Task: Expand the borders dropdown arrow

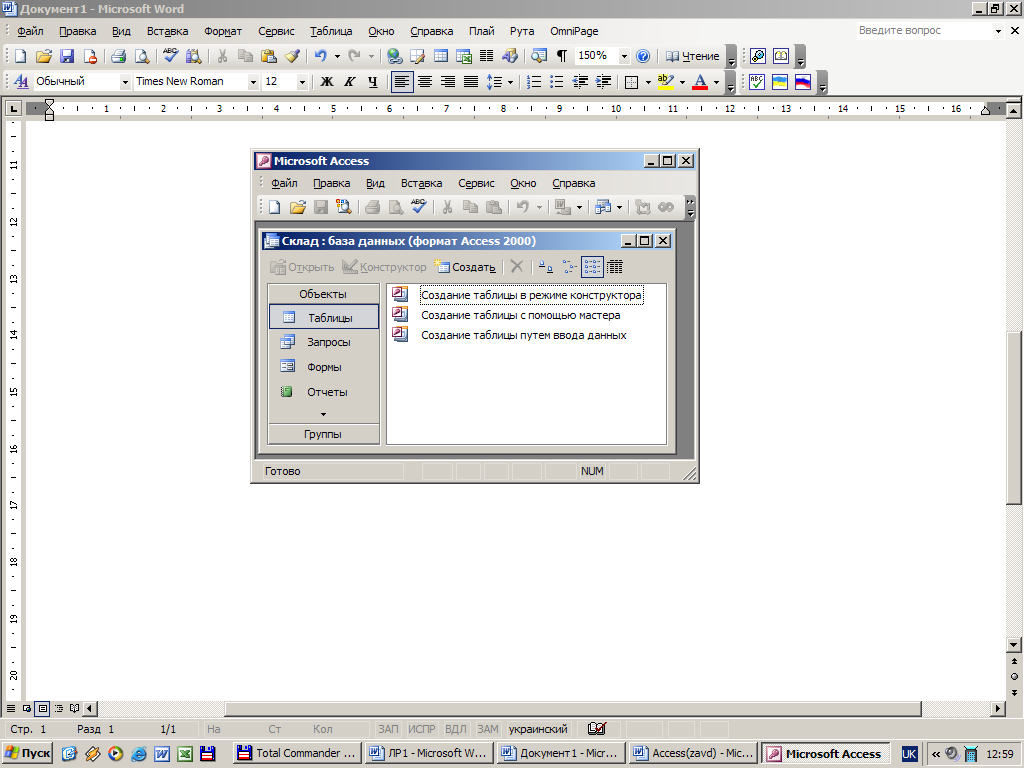Action: coord(648,82)
